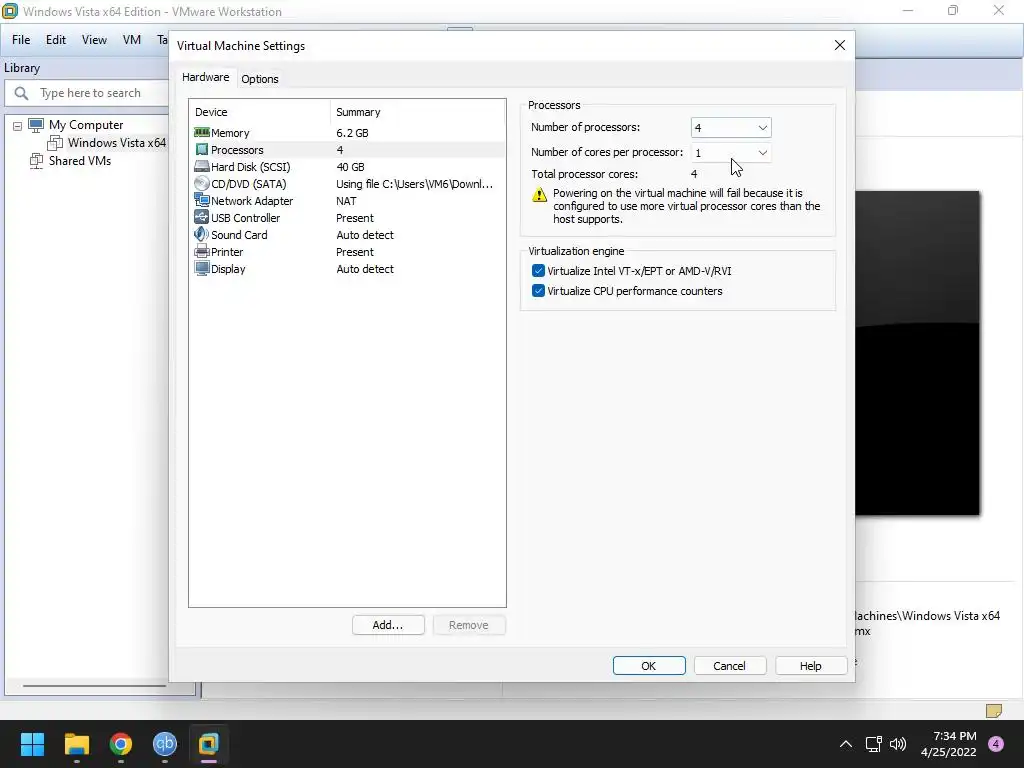1024x768 pixels.
Task: Toggle Virtualize Intel VT-x/EPT or AMD-V/RVI
Action: coord(538,271)
